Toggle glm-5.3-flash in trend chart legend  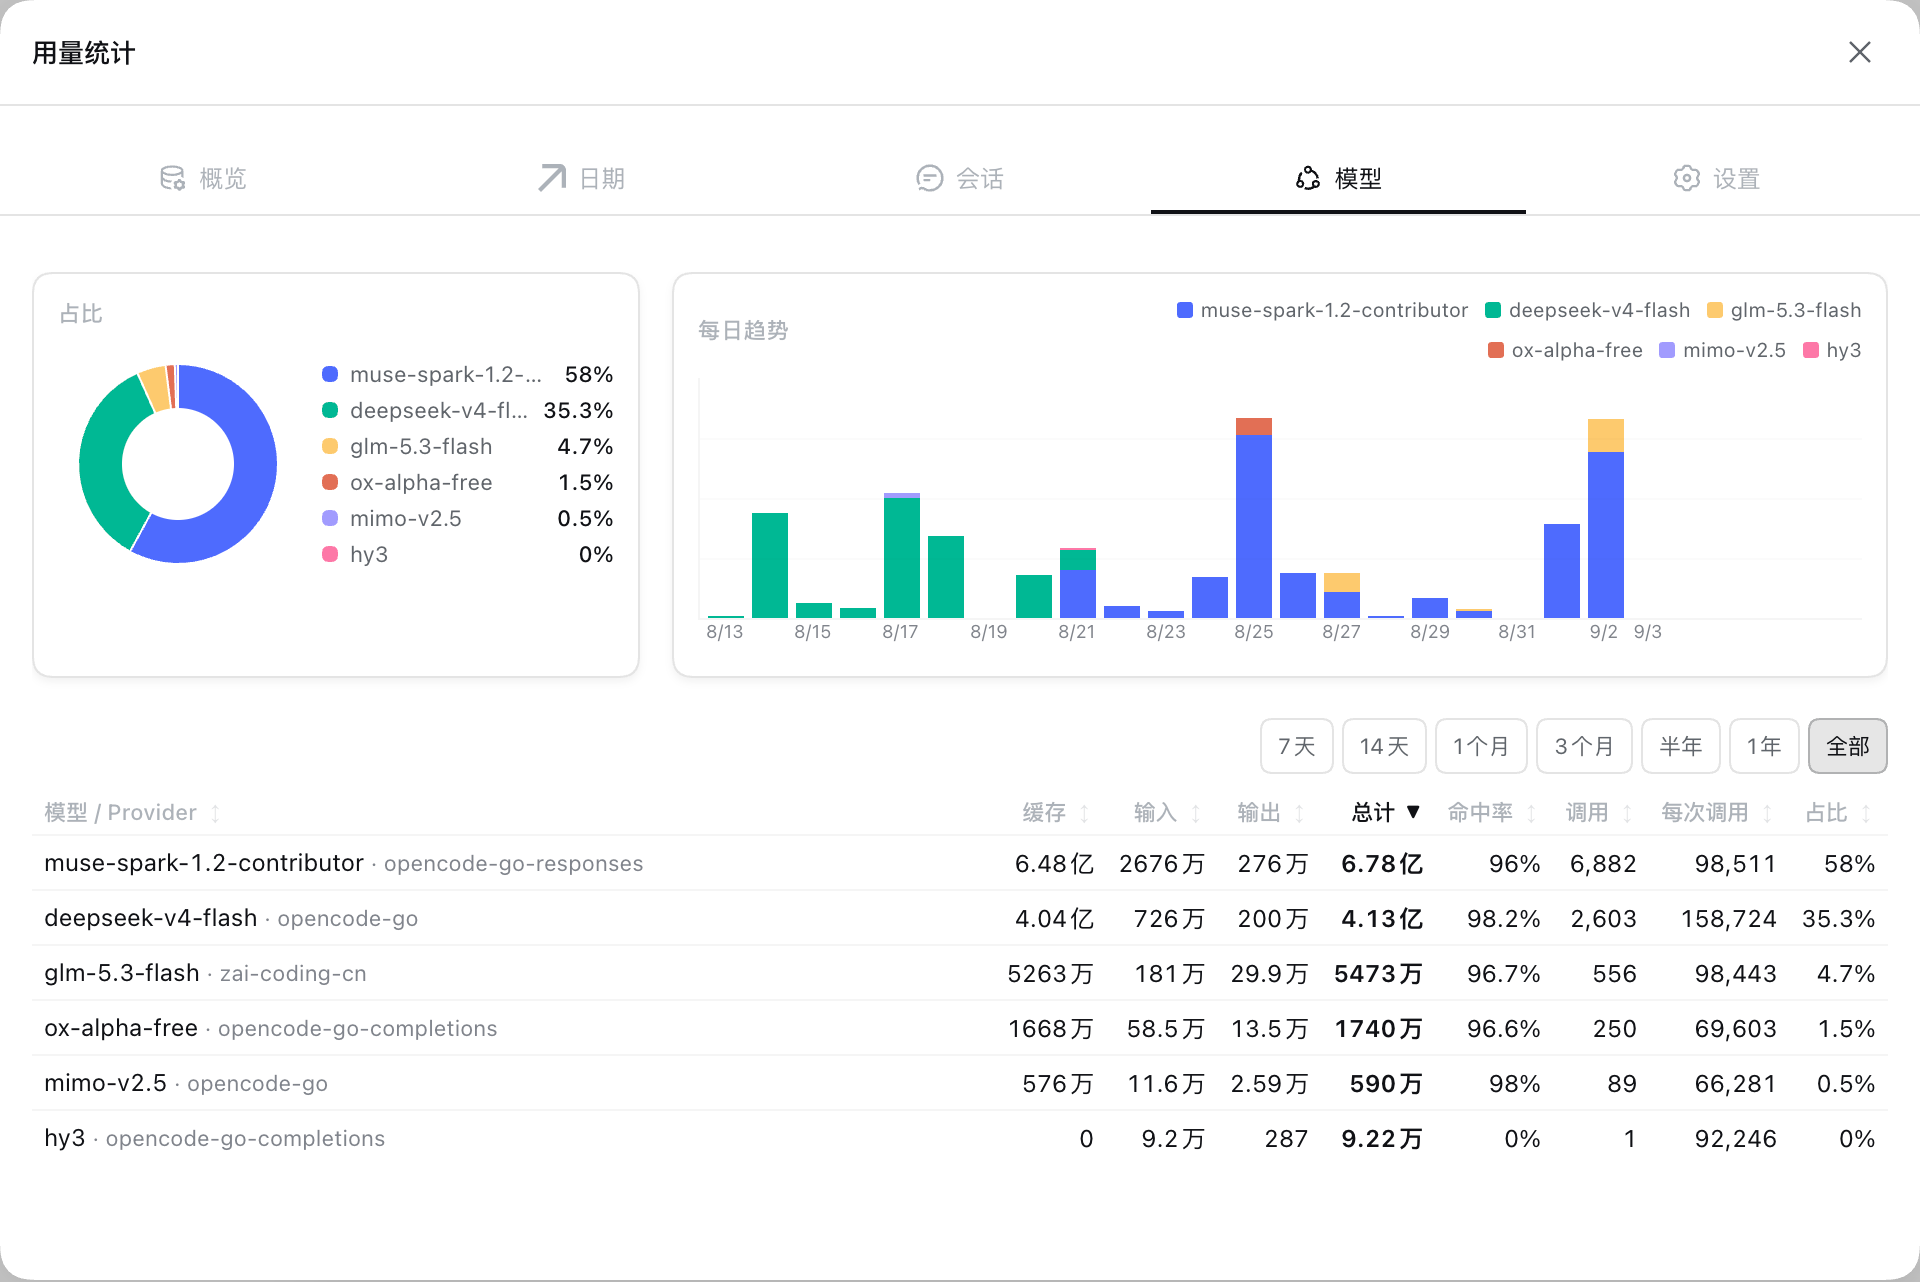1784,310
